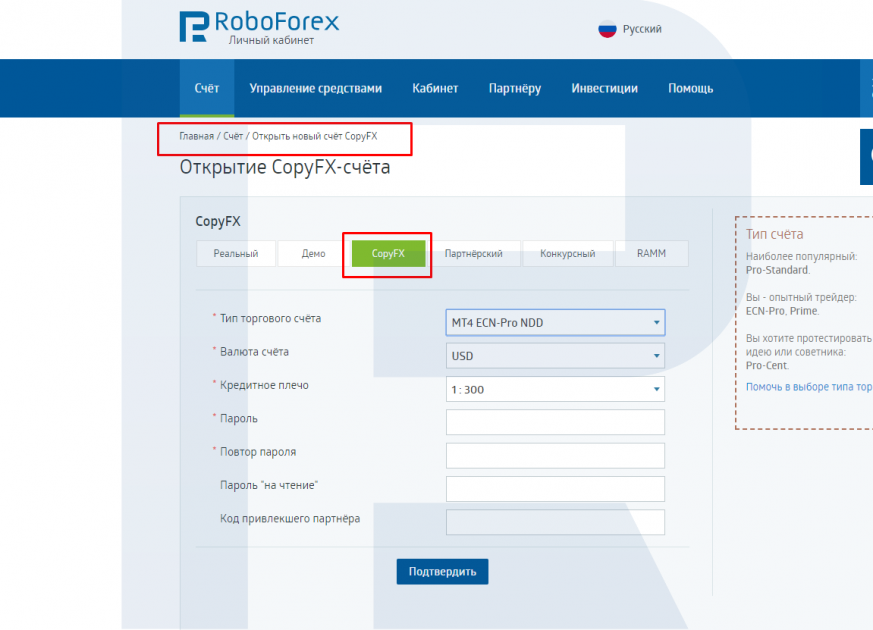The image size is (873, 630).
Task: Click the Личный кабинет subtitle text
Action: coord(271,40)
